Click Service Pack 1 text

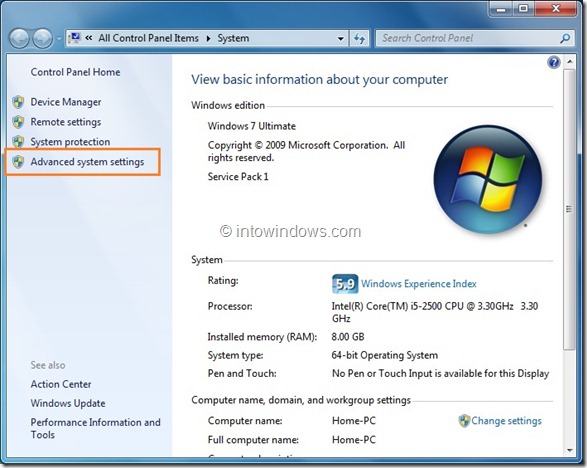pyautogui.click(x=238, y=177)
